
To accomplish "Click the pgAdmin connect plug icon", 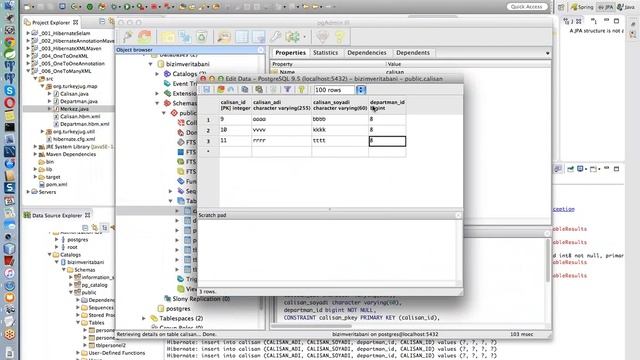I will (127, 37).
